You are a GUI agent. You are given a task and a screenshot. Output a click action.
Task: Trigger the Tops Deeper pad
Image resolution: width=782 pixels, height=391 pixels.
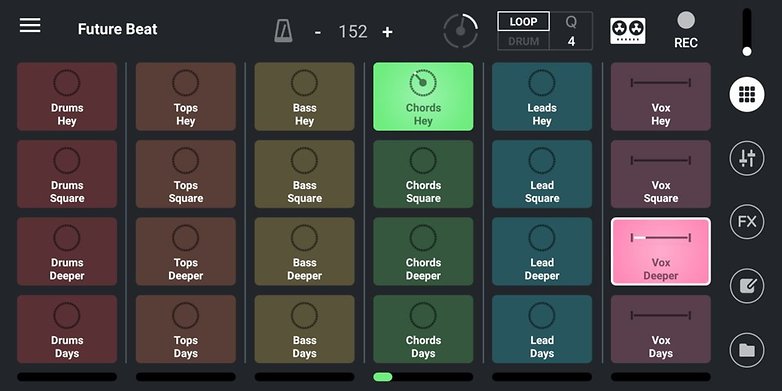(186, 251)
